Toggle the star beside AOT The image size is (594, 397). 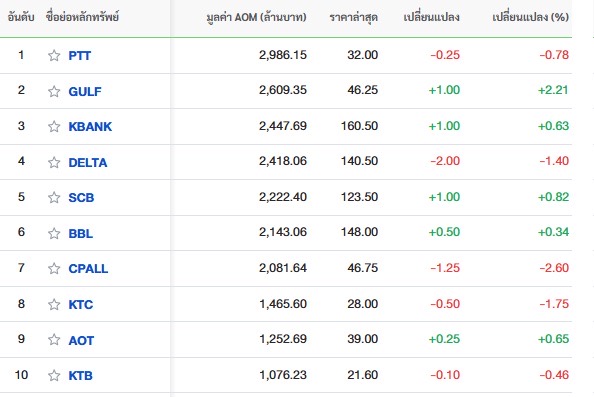pos(54,339)
